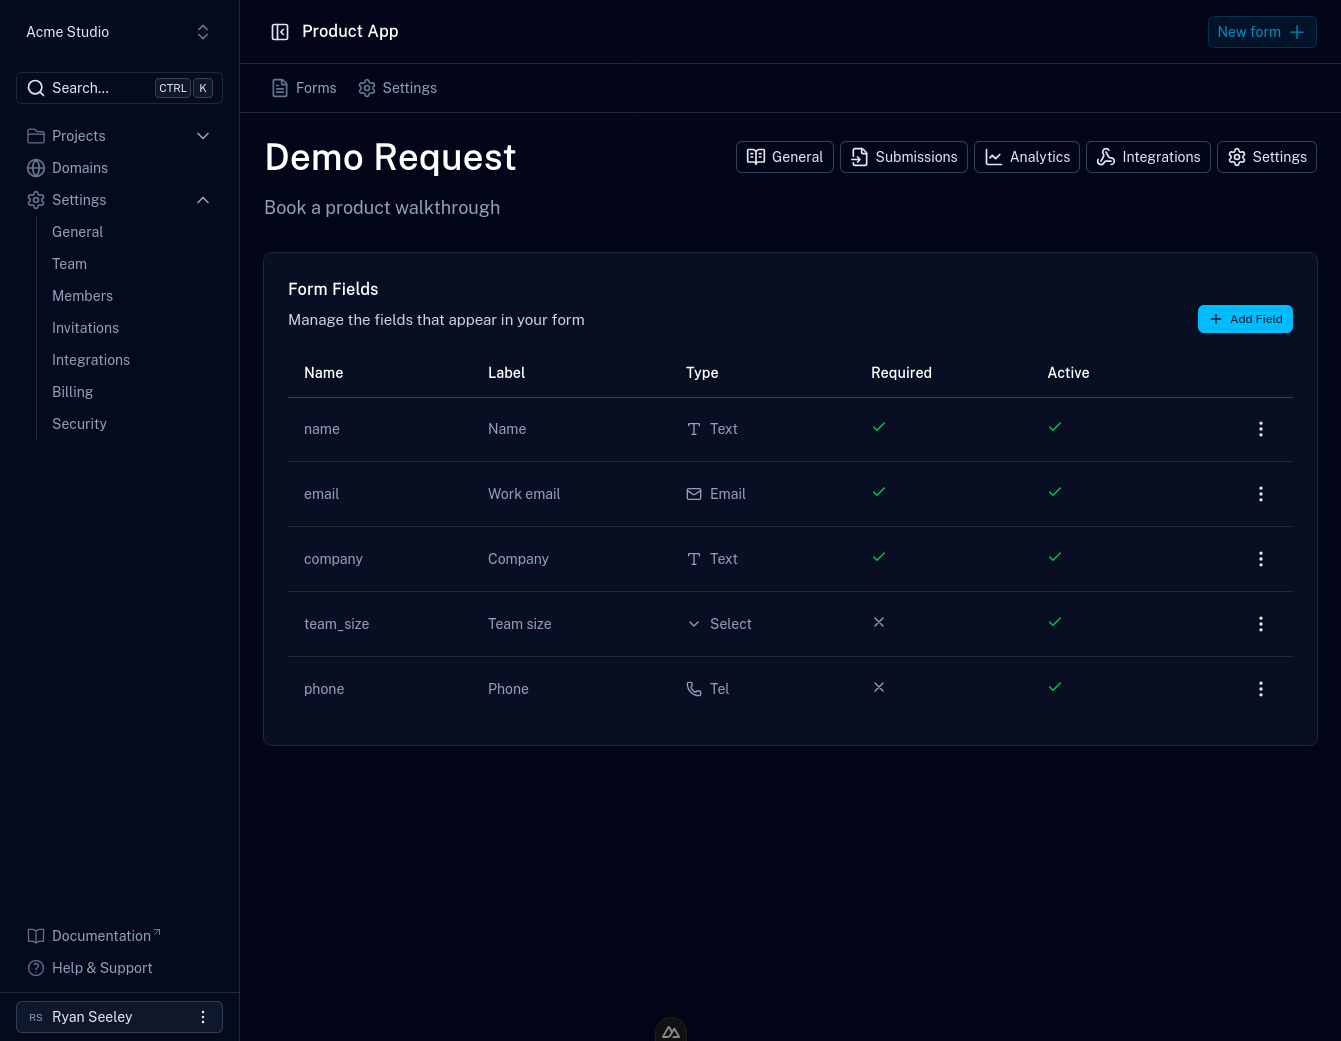This screenshot has height=1041, width=1341.
Task: Click the 'Team size' label cell
Action: click(x=520, y=624)
